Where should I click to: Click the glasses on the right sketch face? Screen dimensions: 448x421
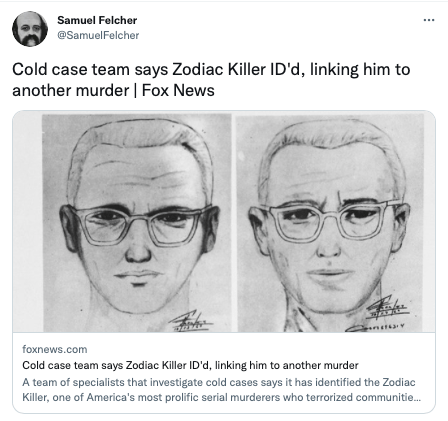click(x=332, y=220)
